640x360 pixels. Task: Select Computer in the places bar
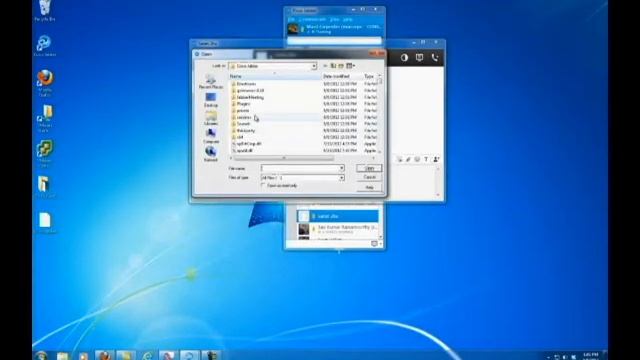click(x=211, y=136)
